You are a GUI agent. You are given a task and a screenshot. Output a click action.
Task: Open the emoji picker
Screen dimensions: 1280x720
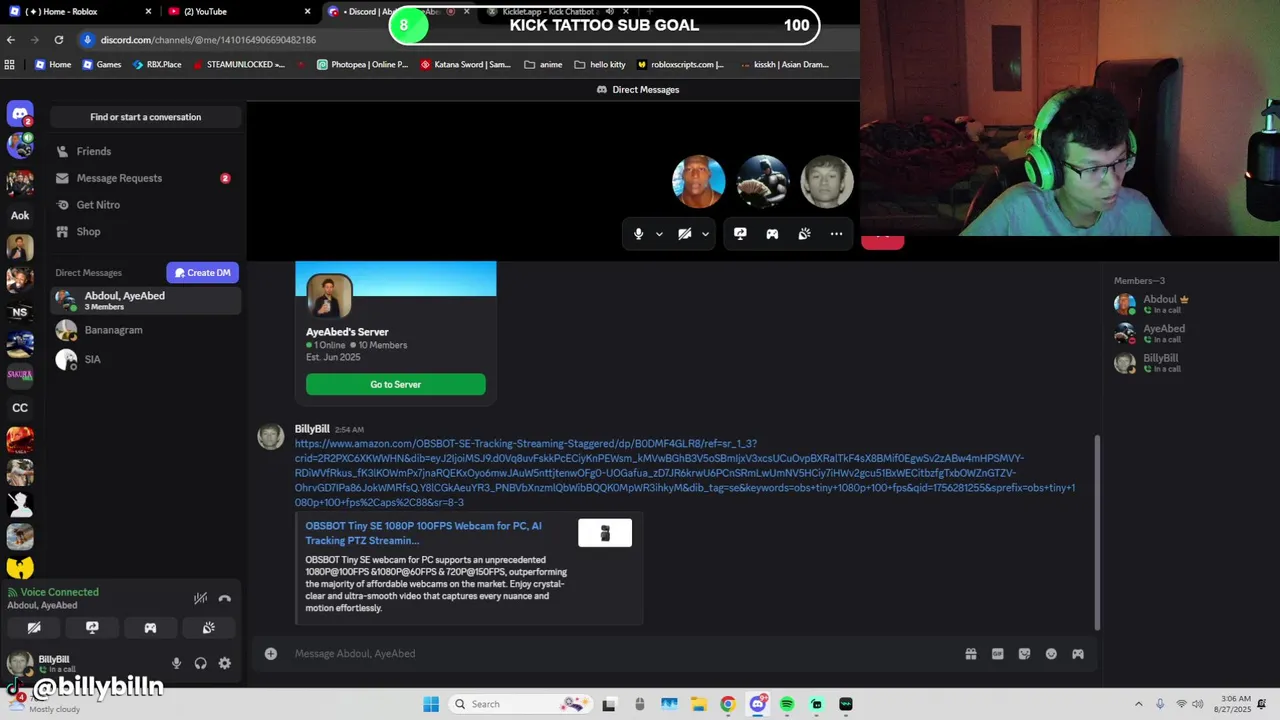[1051, 654]
